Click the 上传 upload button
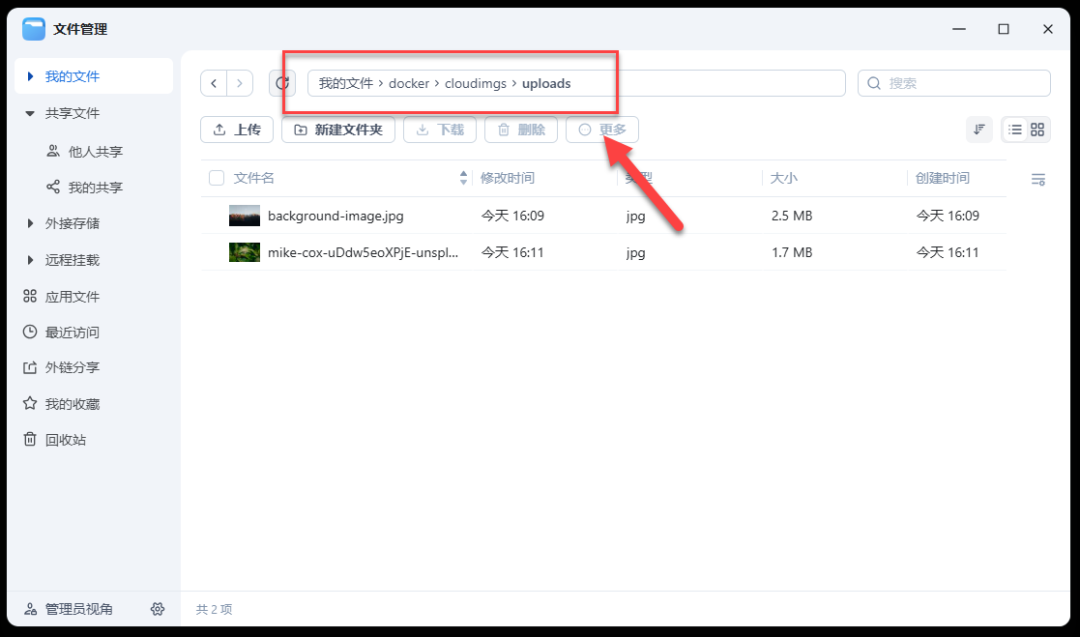The width and height of the screenshot is (1080, 637). pyautogui.click(x=236, y=129)
